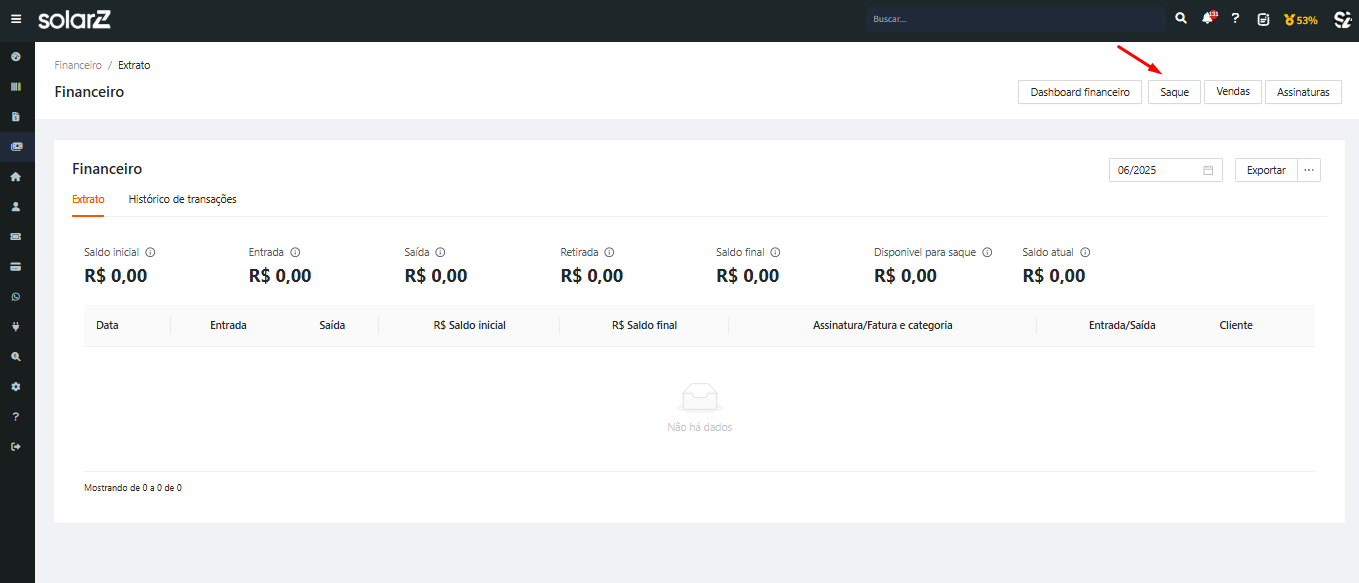The height and width of the screenshot is (583, 1359).
Task: Switch to Histórico de transações tab
Action: tap(182, 199)
